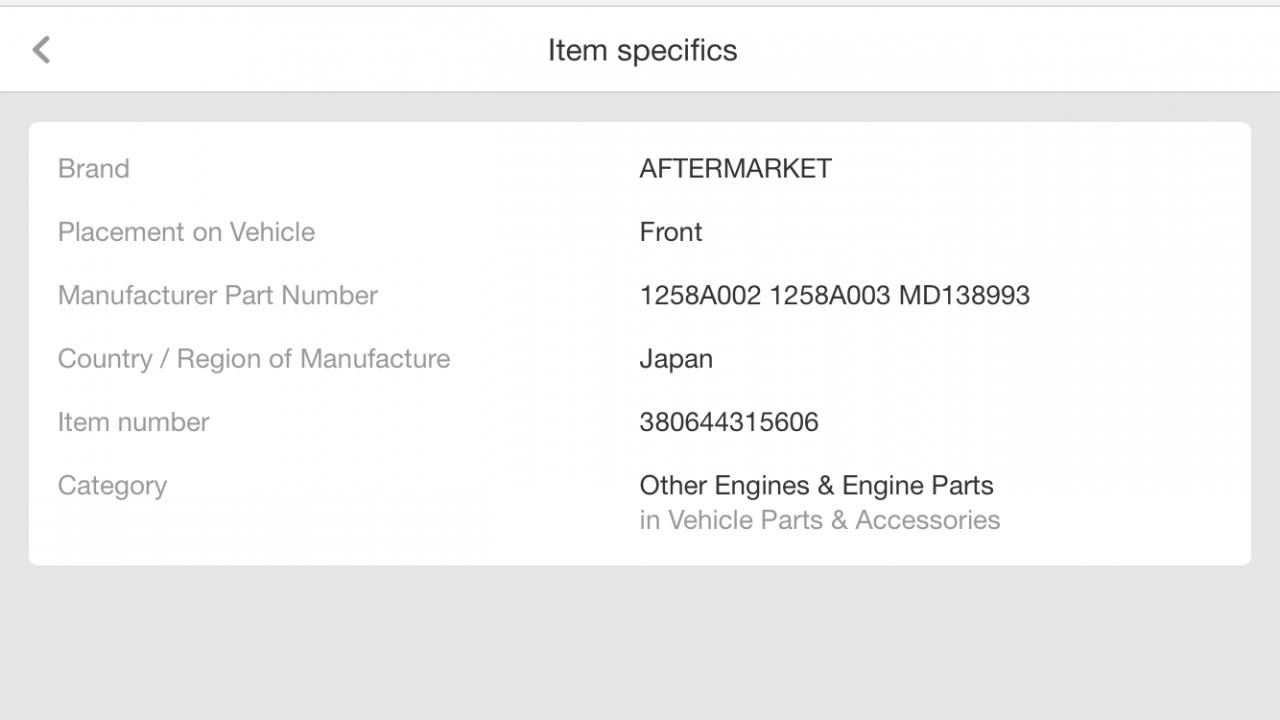Click part number 1258A002
This screenshot has height=720, width=1280.
click(700, 295)
